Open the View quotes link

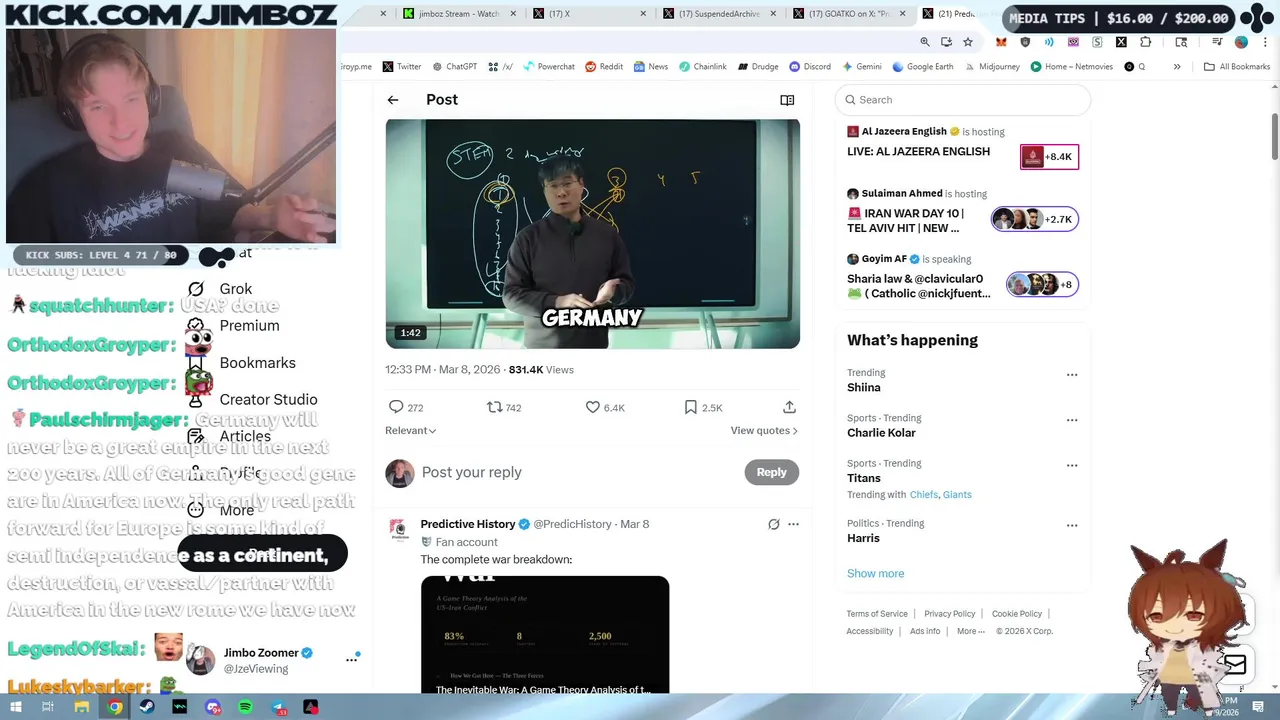pos(764,430)
